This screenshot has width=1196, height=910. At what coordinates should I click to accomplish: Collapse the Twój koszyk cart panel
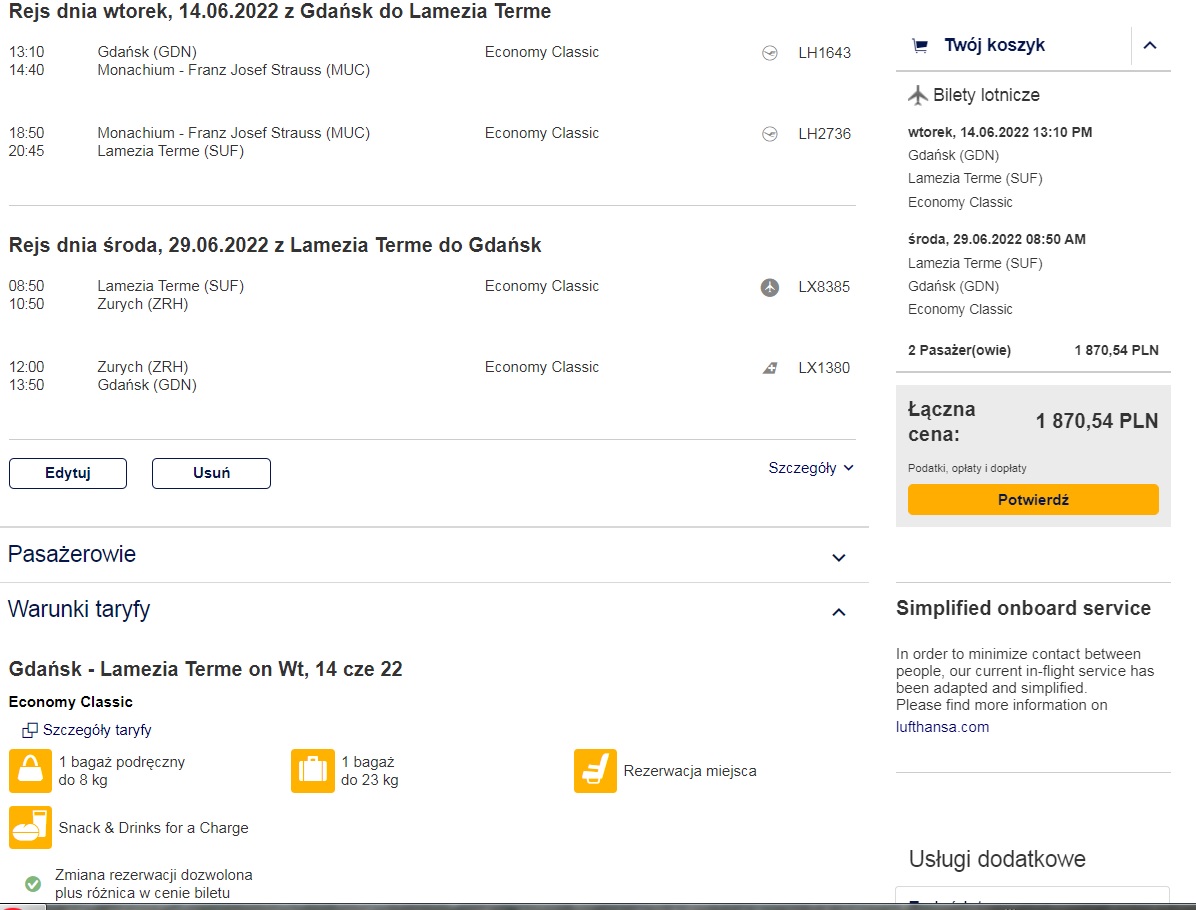tap(1149, 46)
